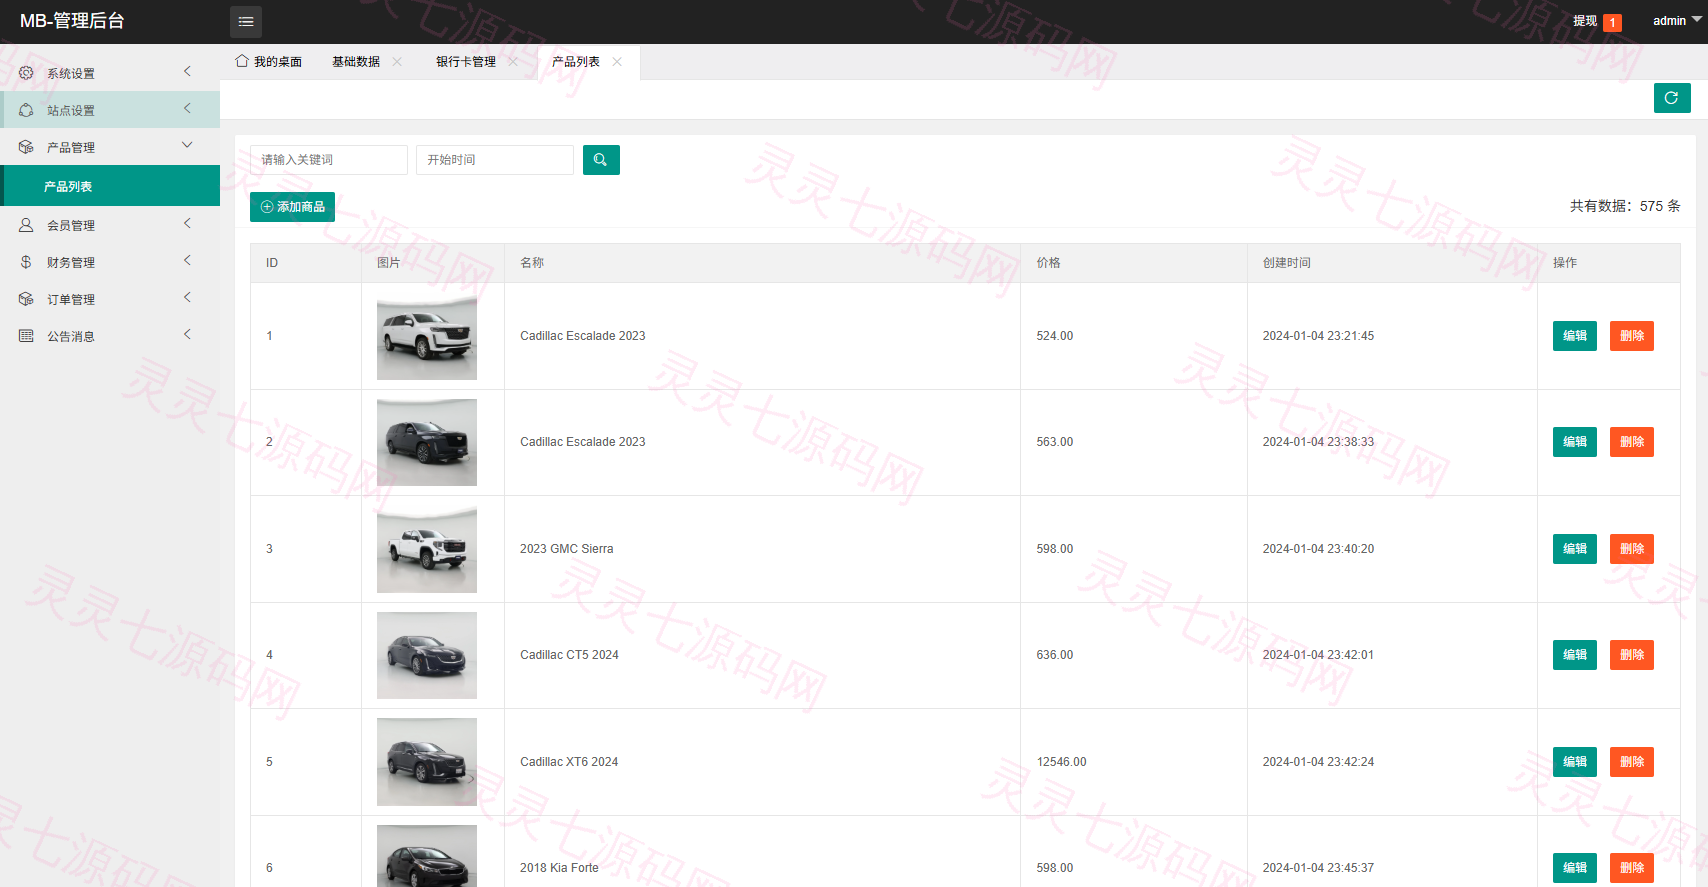The height and width of the screenshot is (887, 1708).
Task: Close the 基础数据 tab
Action: (x=397, y=62)
